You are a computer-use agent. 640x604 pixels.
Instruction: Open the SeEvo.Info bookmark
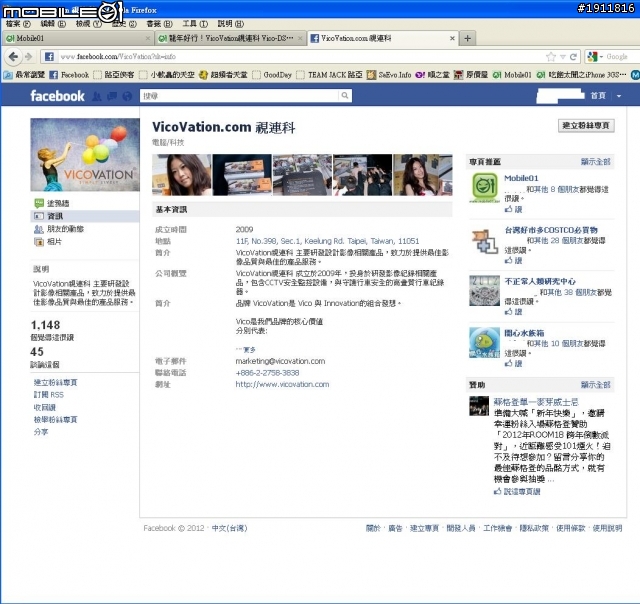pyautogui.click(x=389, y=75)
